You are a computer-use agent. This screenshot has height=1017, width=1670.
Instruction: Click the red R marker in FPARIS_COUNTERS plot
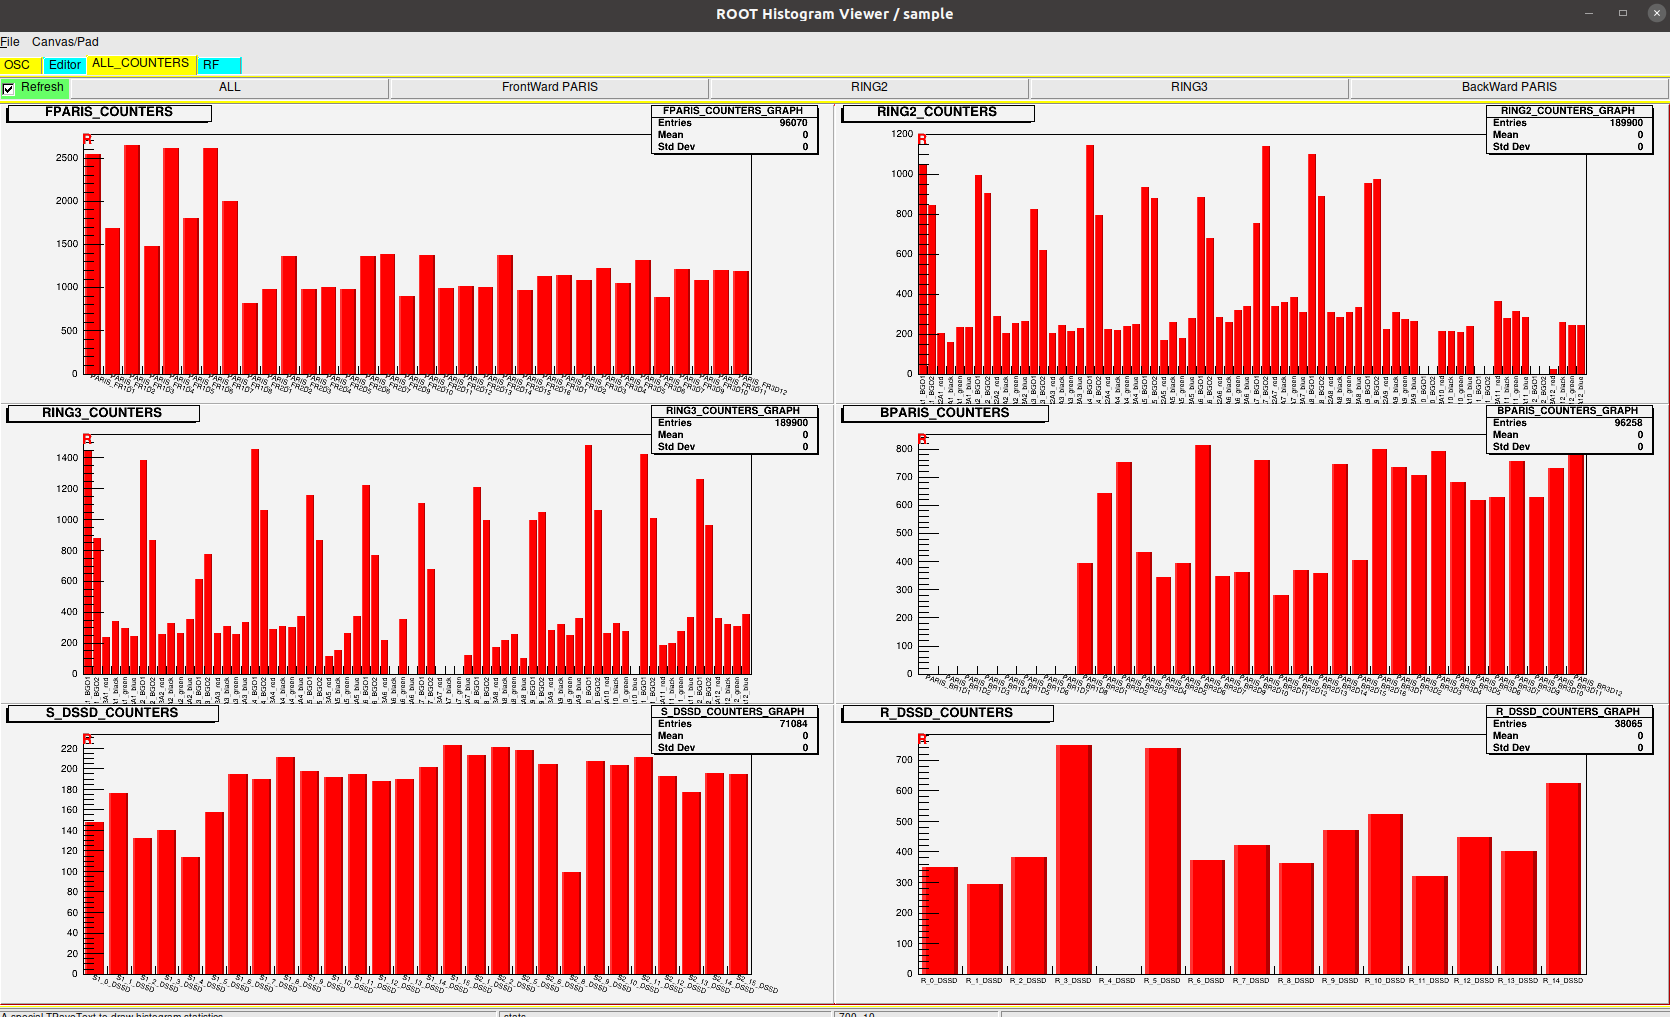pyautogui.click(x=88, y=139)
